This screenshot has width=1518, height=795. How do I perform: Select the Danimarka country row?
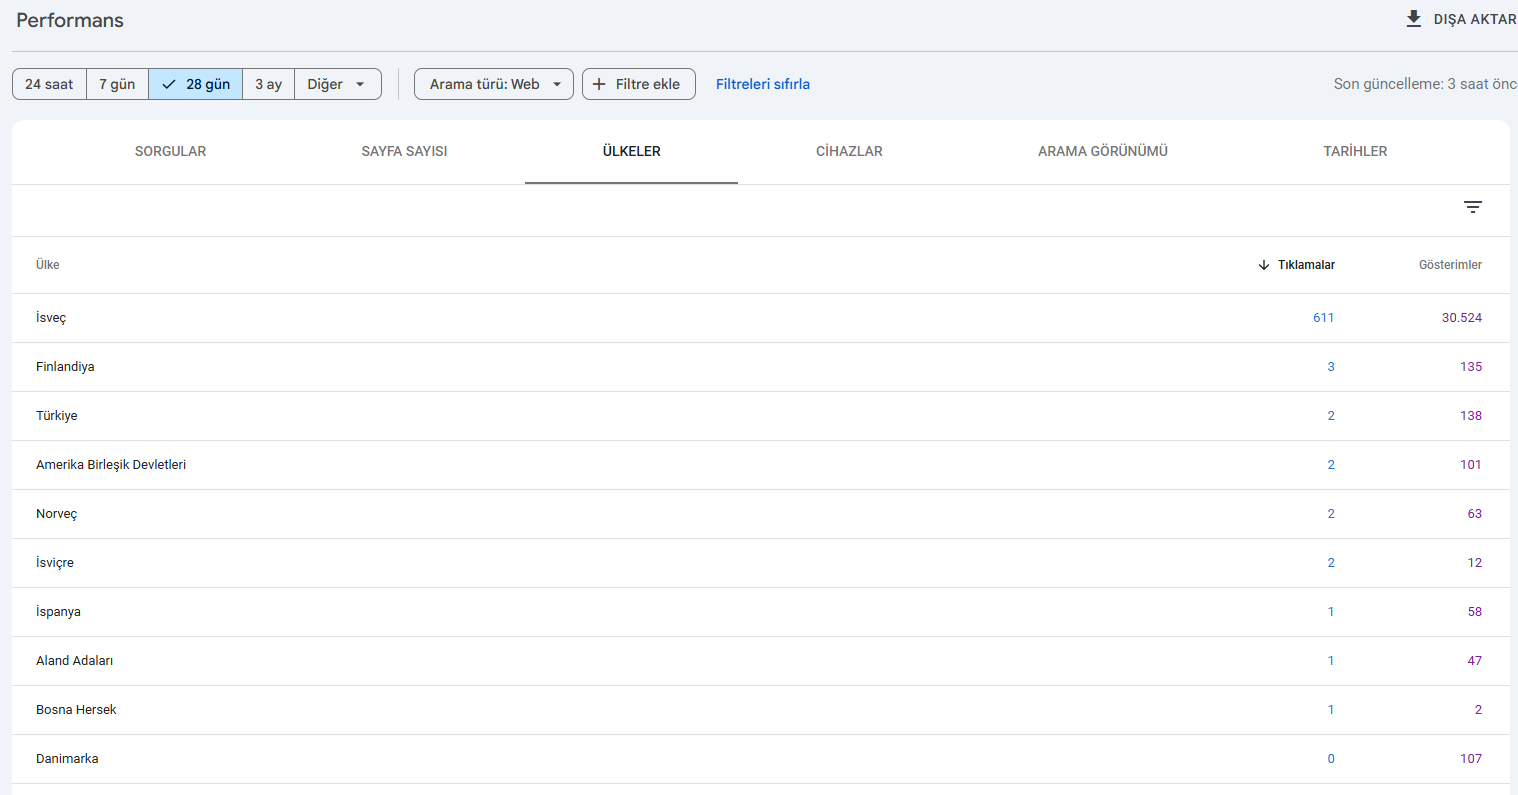pyautogui.click(x=761, y=759)
